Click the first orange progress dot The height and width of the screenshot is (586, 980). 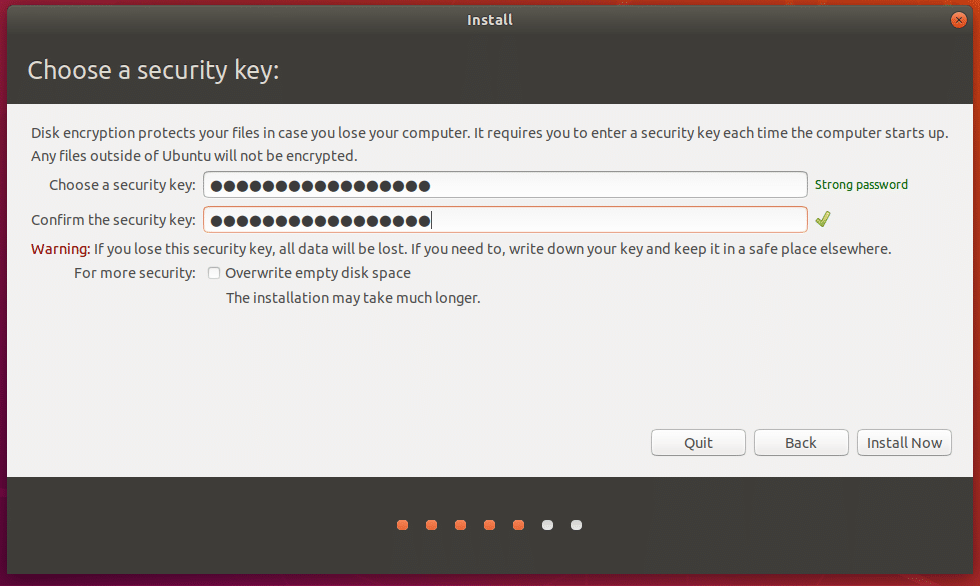(402, 525)
